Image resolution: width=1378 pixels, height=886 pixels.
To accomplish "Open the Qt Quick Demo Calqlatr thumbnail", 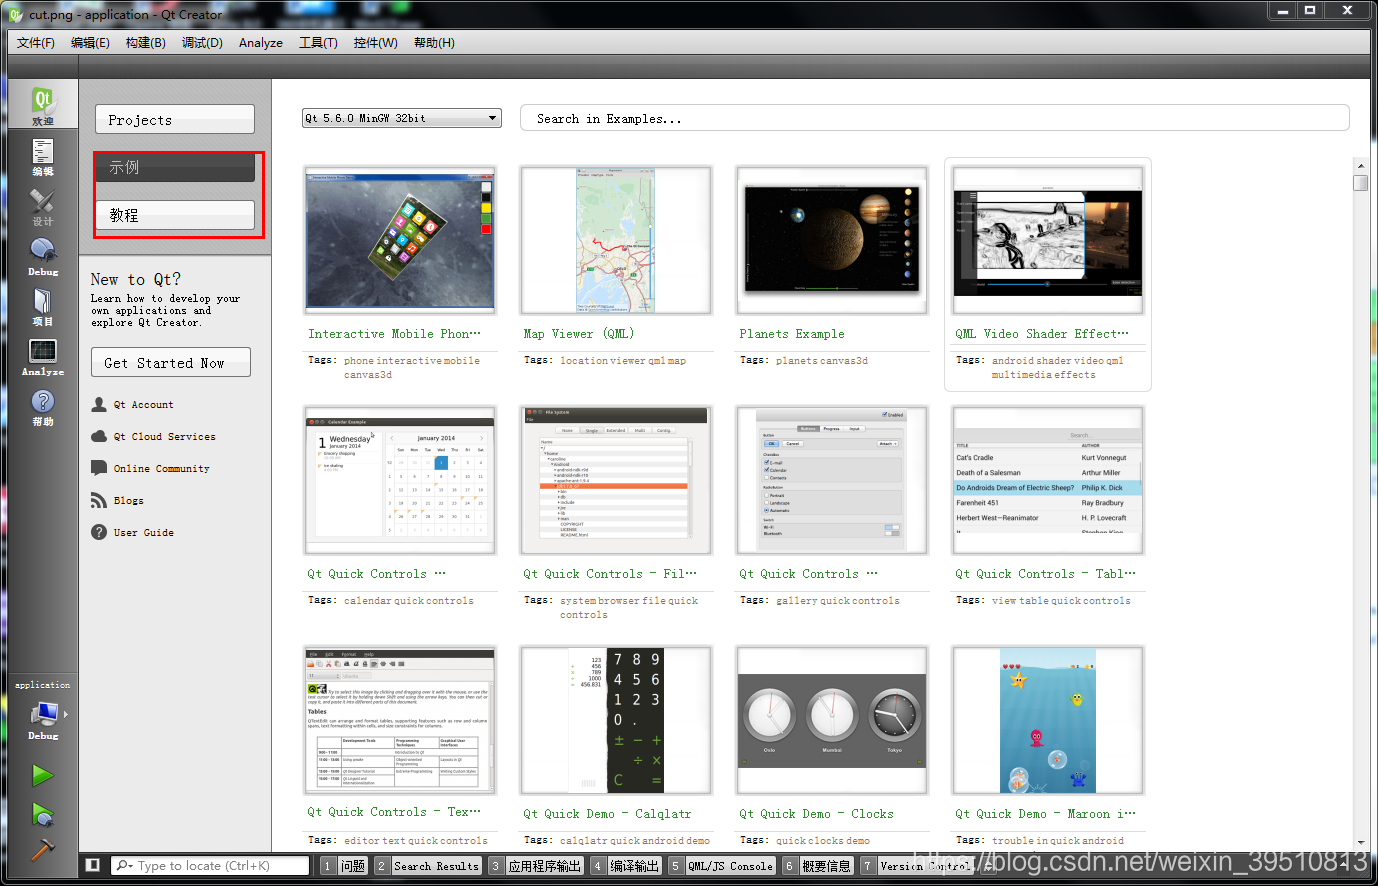I will pos(616,720).
